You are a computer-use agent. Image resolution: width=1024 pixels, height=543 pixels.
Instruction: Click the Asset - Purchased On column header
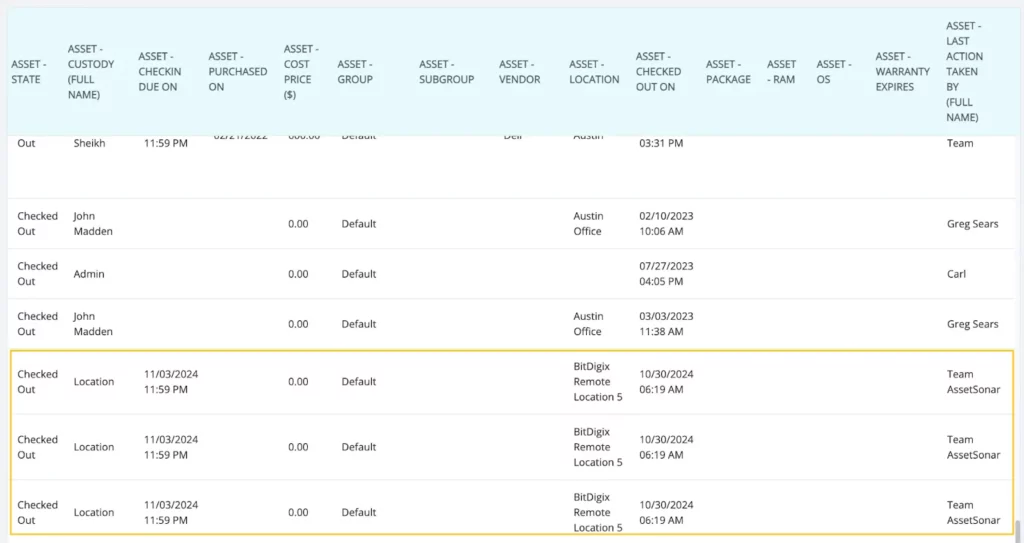(x=237, y=72)
